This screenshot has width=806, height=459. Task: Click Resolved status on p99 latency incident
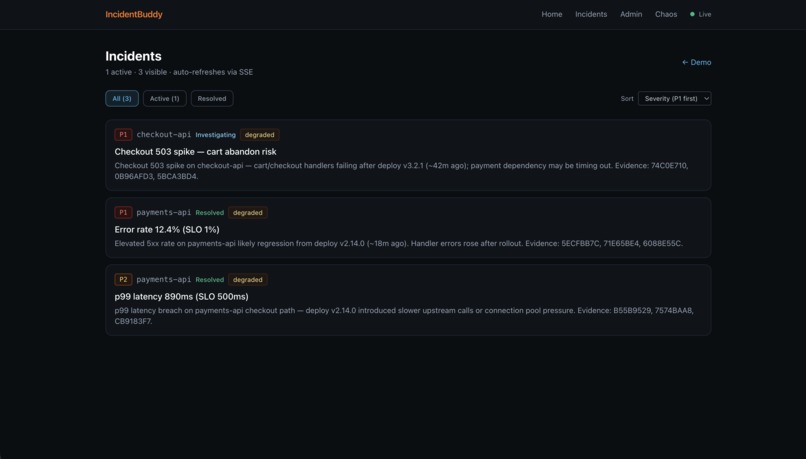pyautogui.click(x=210, y=280)
